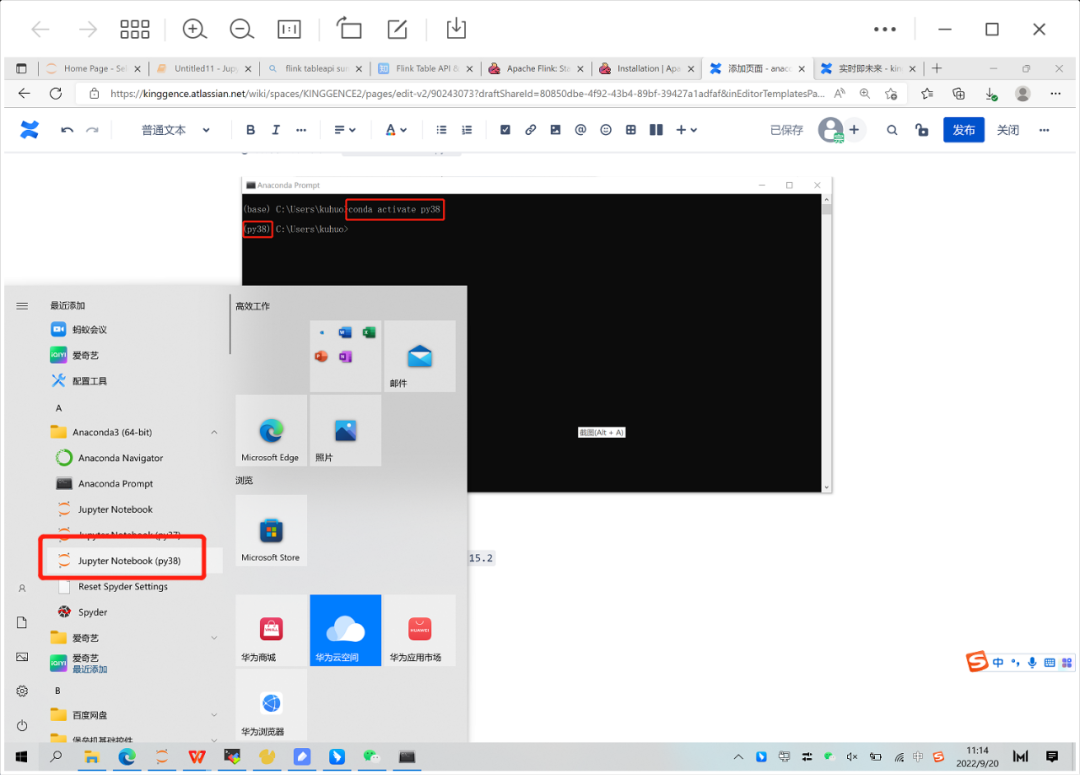1080x775 pixels.
Task: Click the zoom out magnifier icon
Action: [242, 29]
